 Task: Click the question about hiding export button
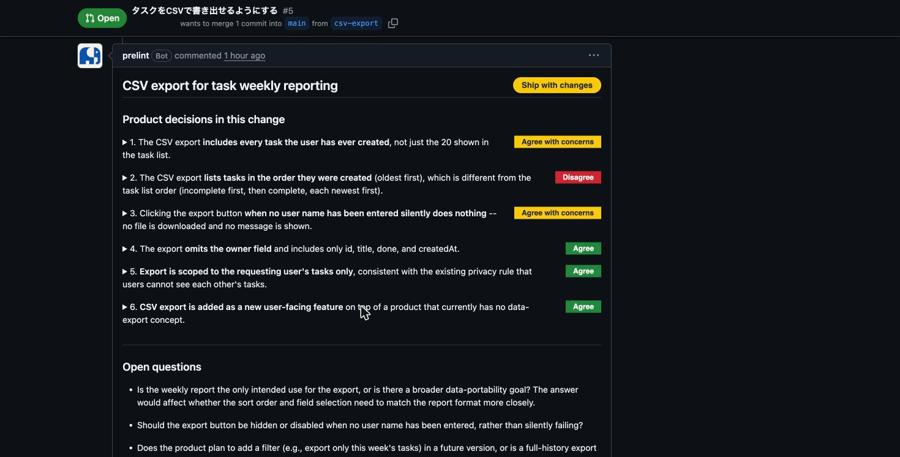click(360, 425)
